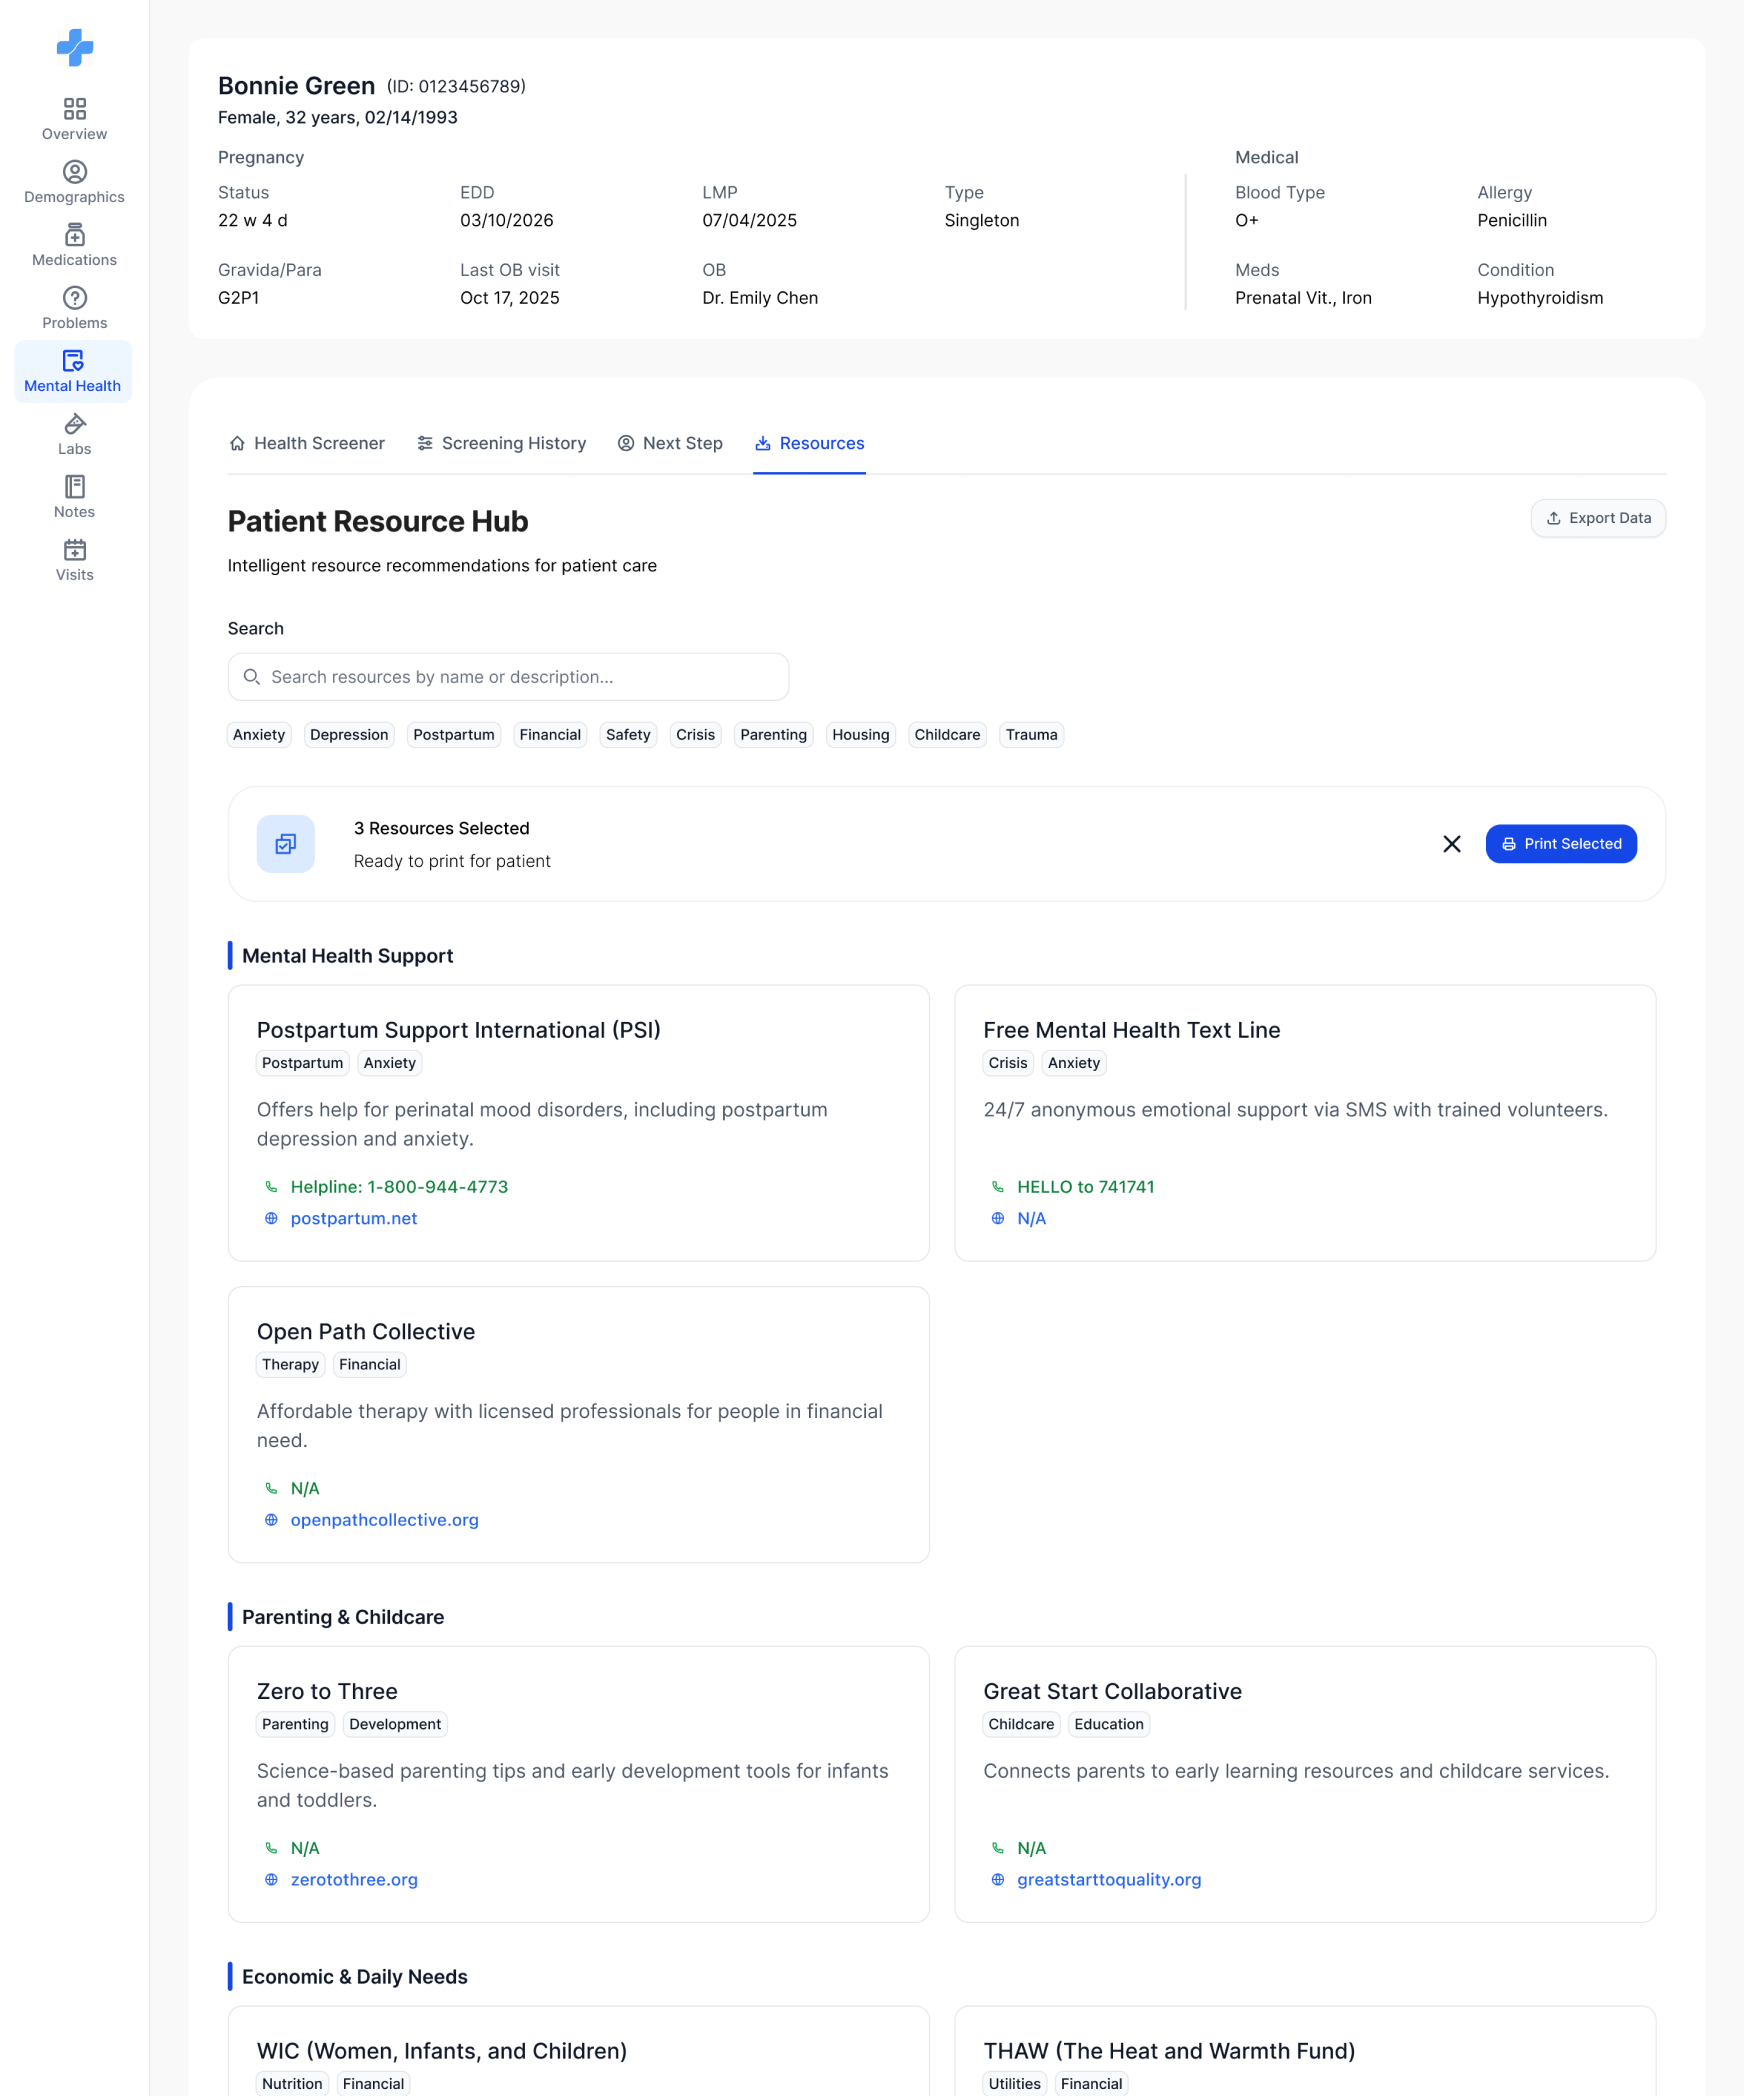Image resolution: width=1744 pixels, height=2096 pixels.
Task: Click the HELLO to 741741 text line
Action: click(1086, 1187)
